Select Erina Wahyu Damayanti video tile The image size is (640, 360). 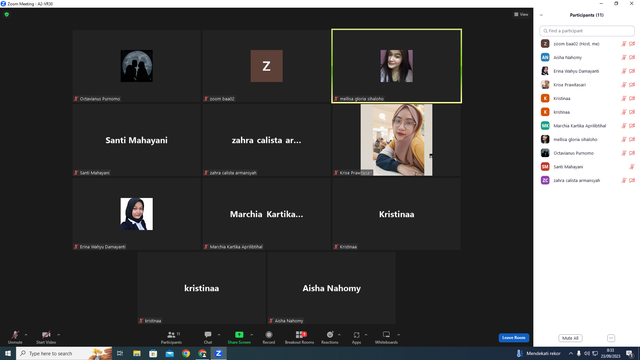tap(137, 214)
